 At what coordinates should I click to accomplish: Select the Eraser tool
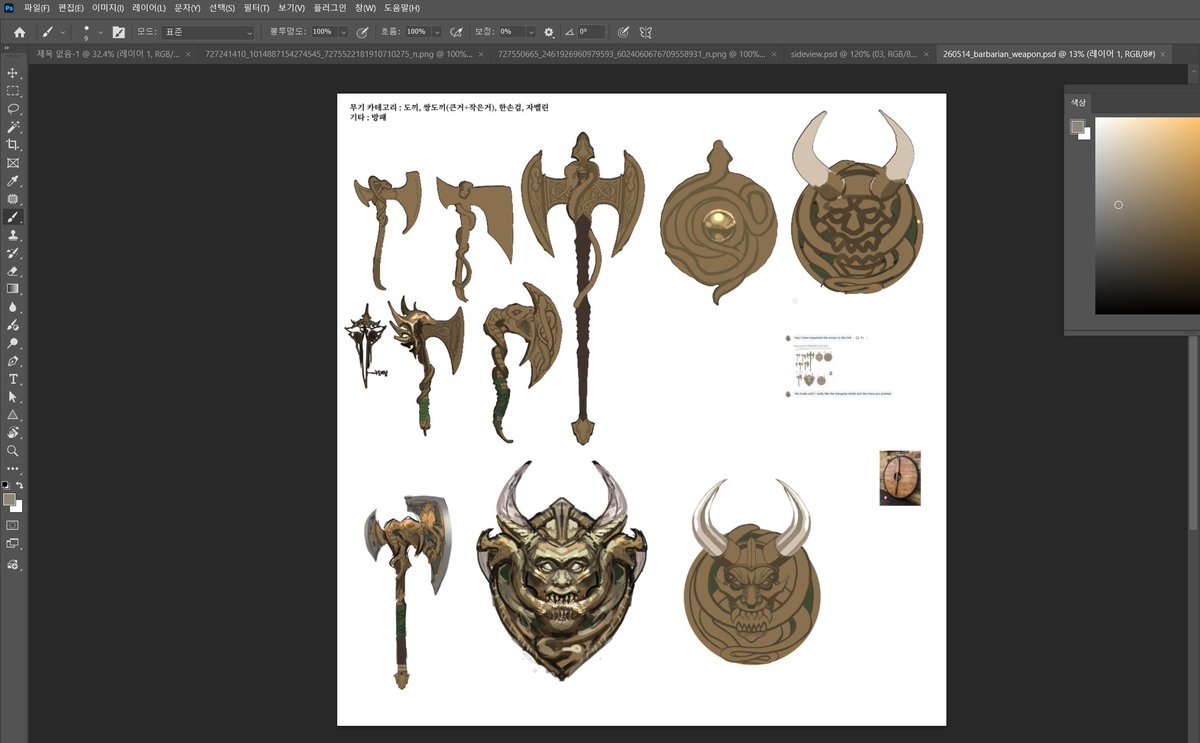pos(13,271)
